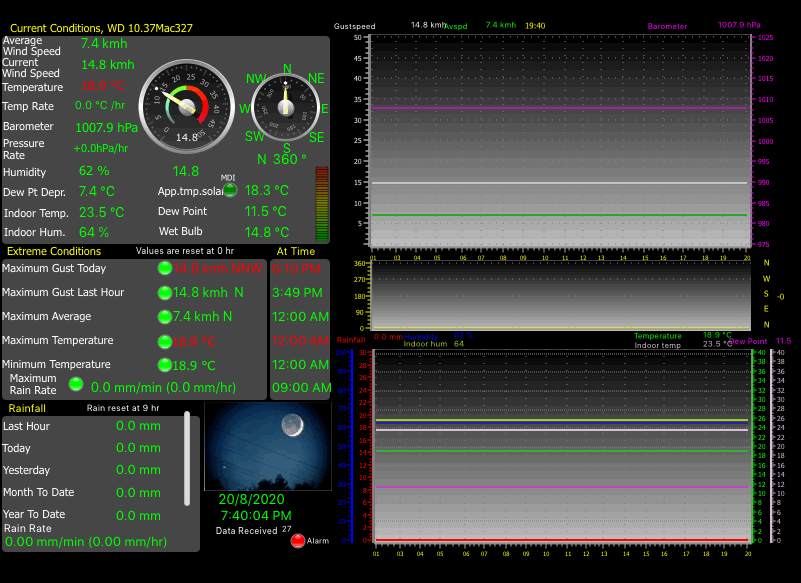Click the wind speed gauge dial
This screenshot has height=583, width=801.
click(x=186, y=106)
